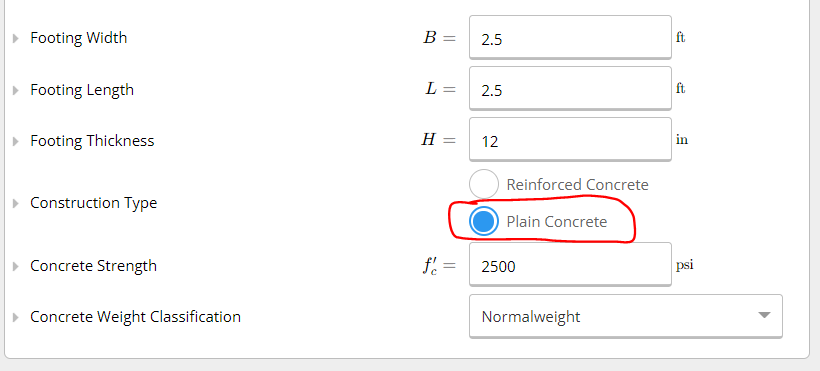
Task: Expand the Footing Thickness disclosure arrow
Action: click(x=16, y=141)
